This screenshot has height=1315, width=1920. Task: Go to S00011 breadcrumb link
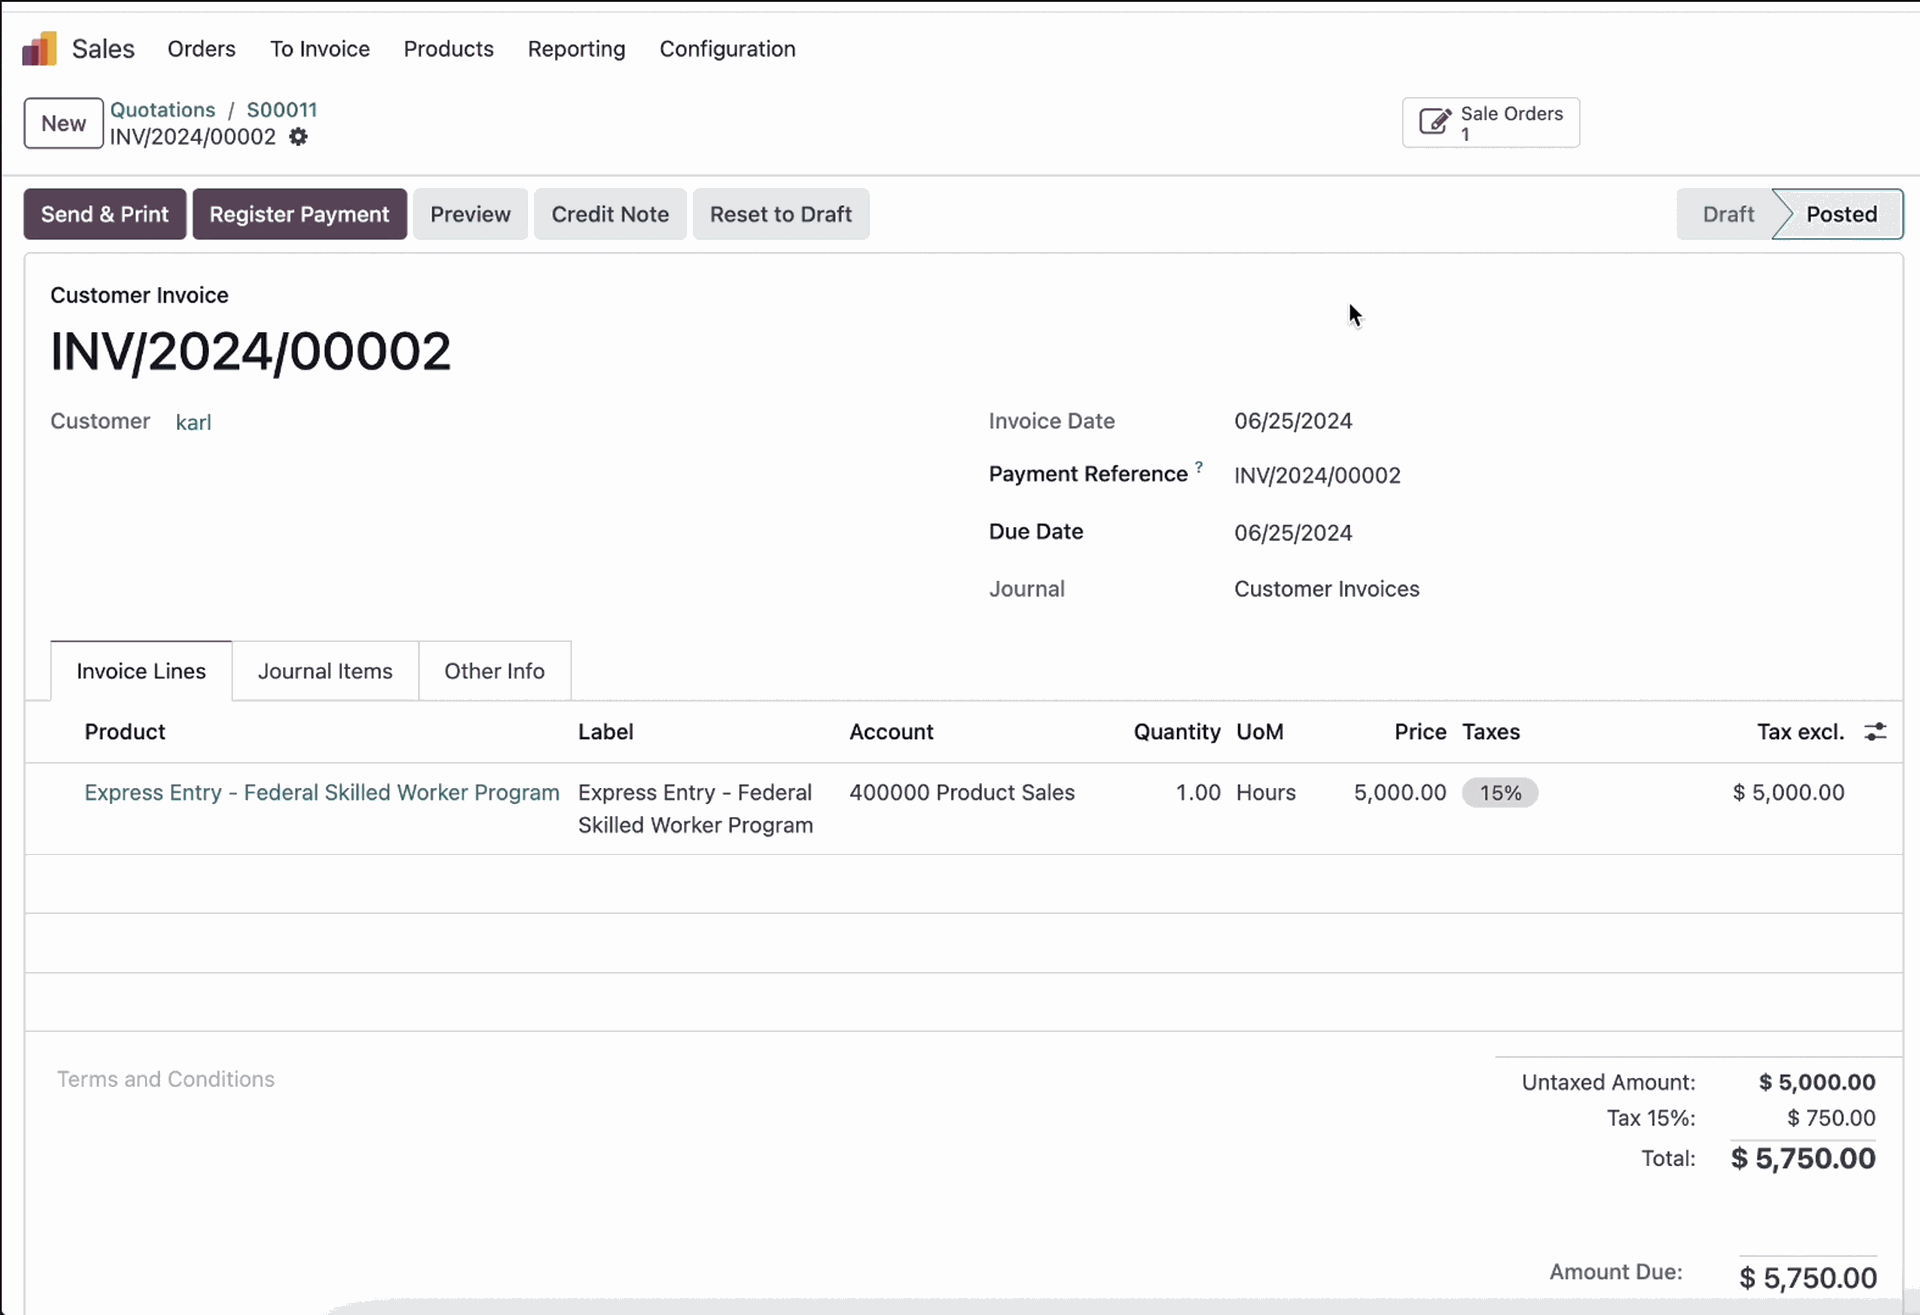tap(282, 110)
